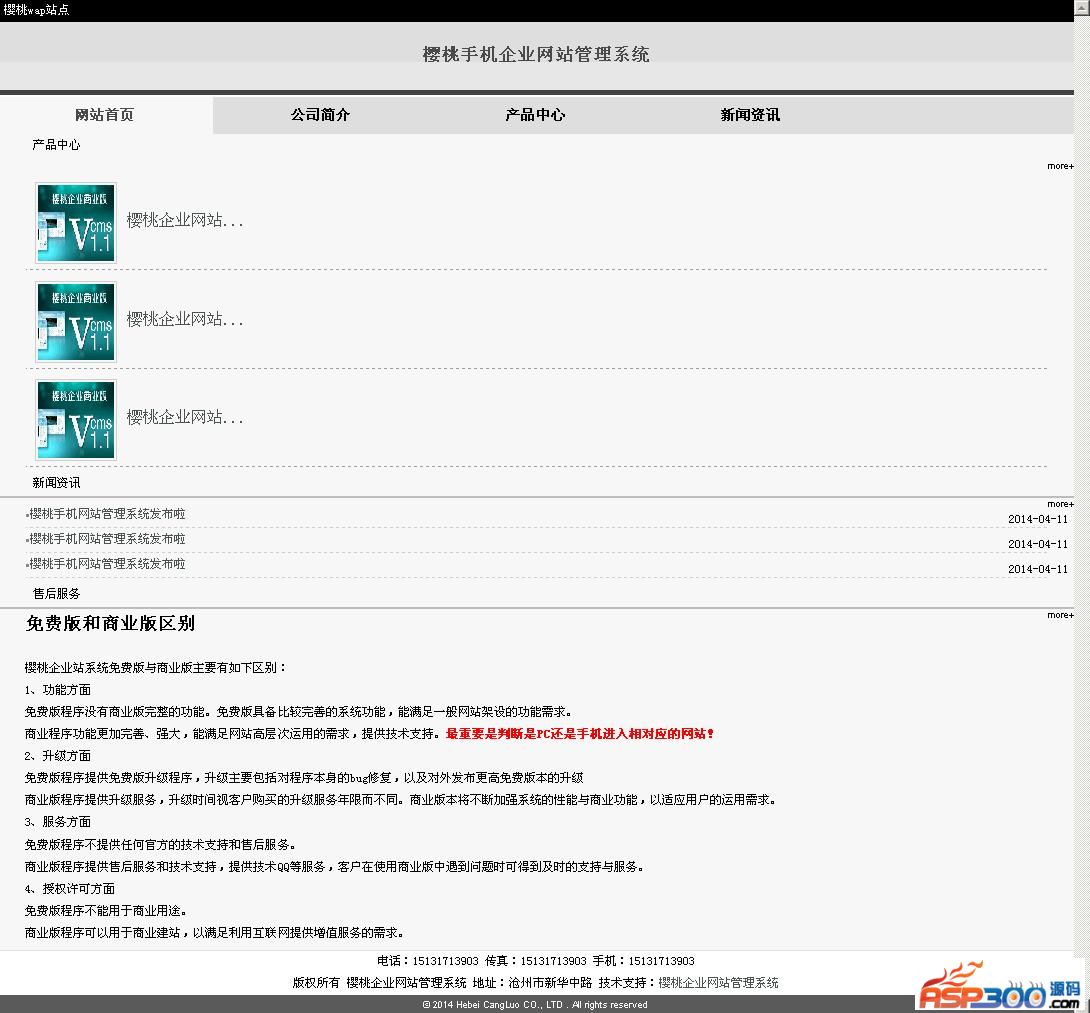Click the 3、服务方面 subsection line
Viewport: 1090px width, 1013px height.
pos(58,822)
